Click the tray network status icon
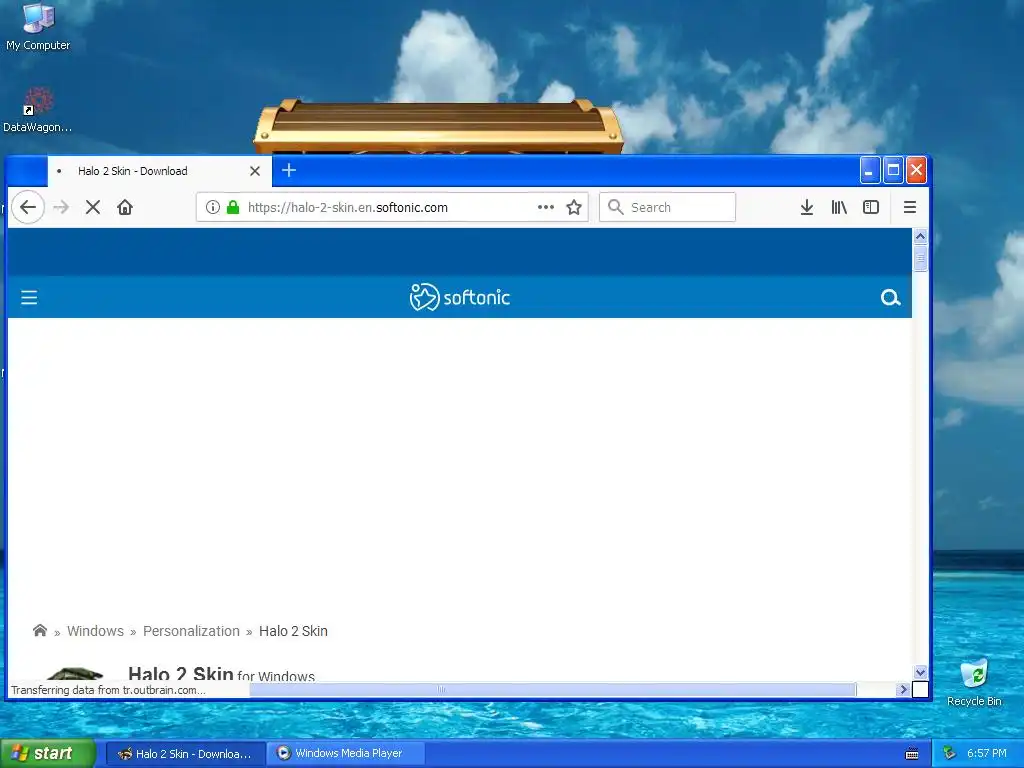The image size is (1024, 768). point(949,754)
